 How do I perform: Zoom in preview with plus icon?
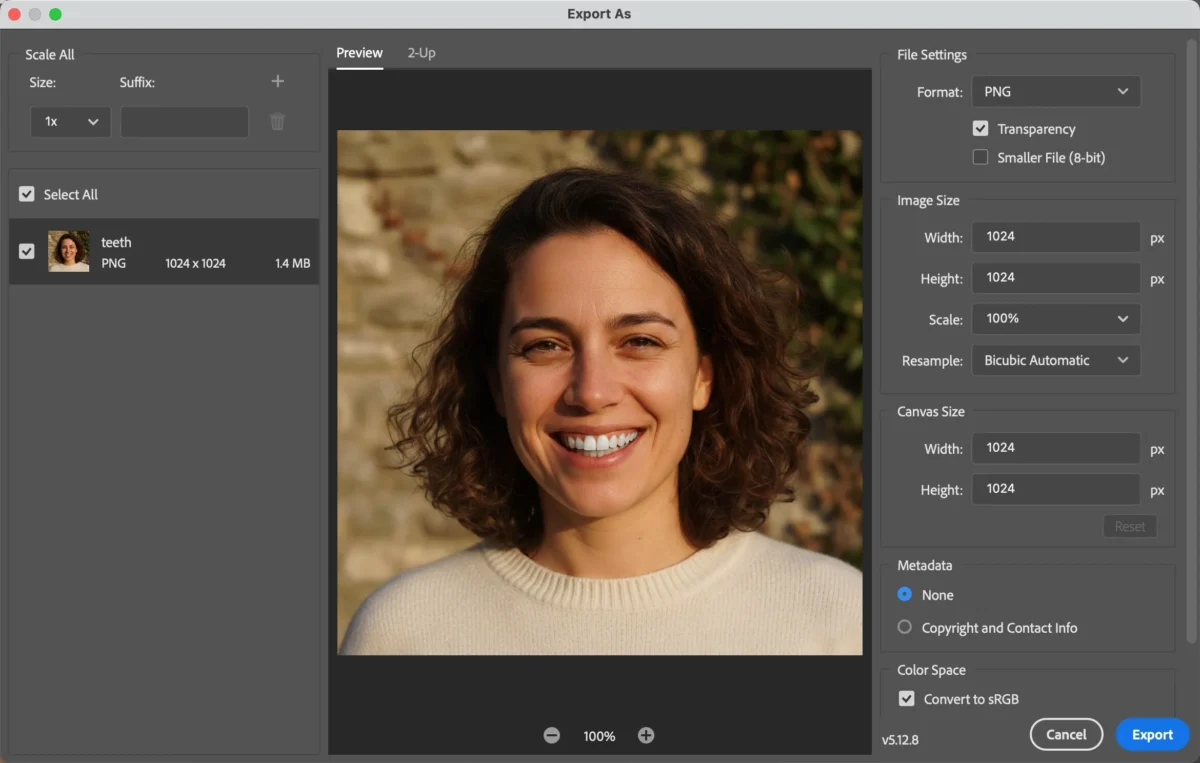click(x=646, y=736)
